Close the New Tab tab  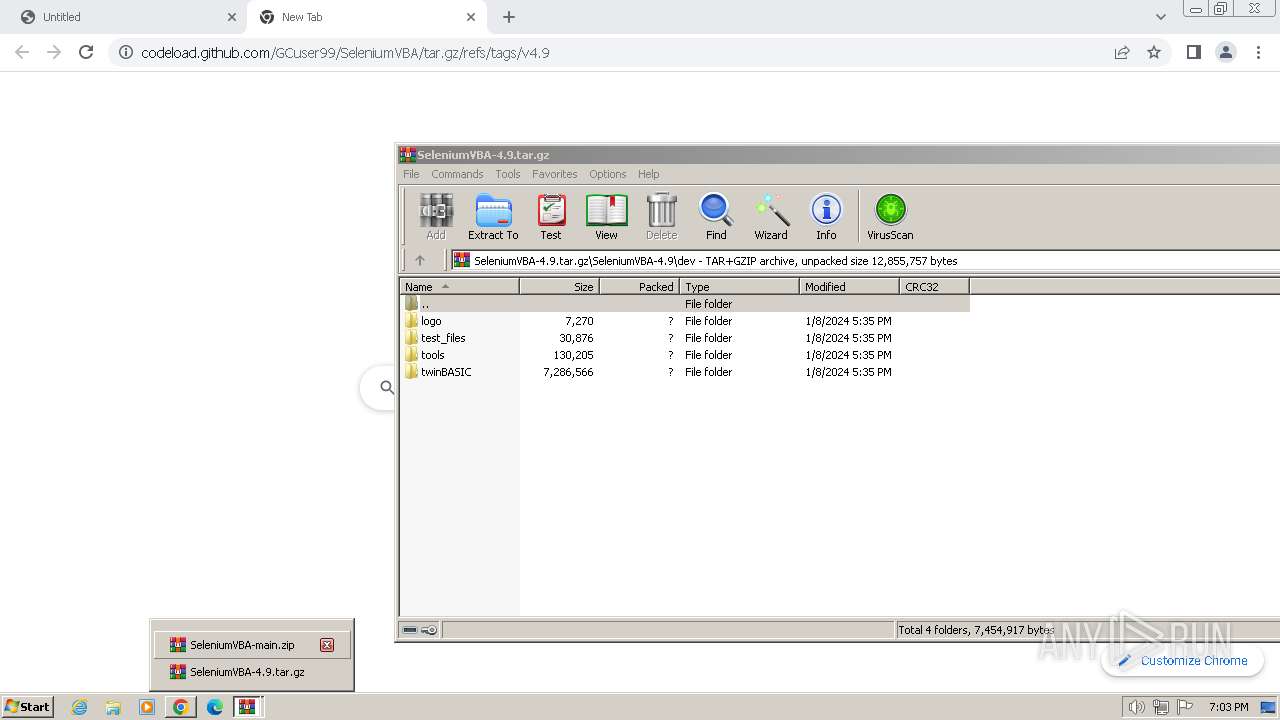coord(471,17)
